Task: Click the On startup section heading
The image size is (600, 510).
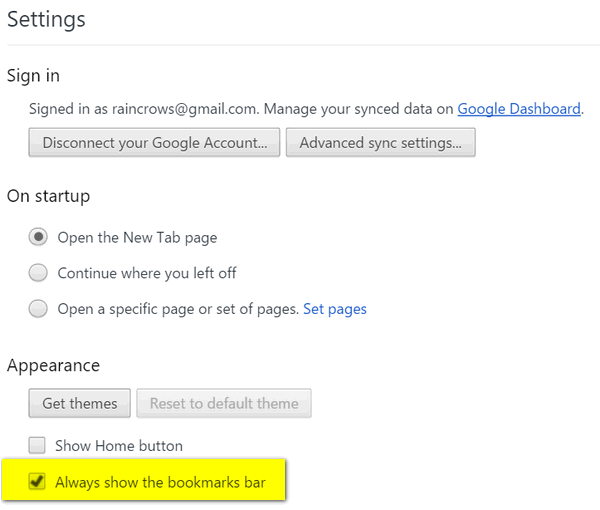Action: click(49, 196)
